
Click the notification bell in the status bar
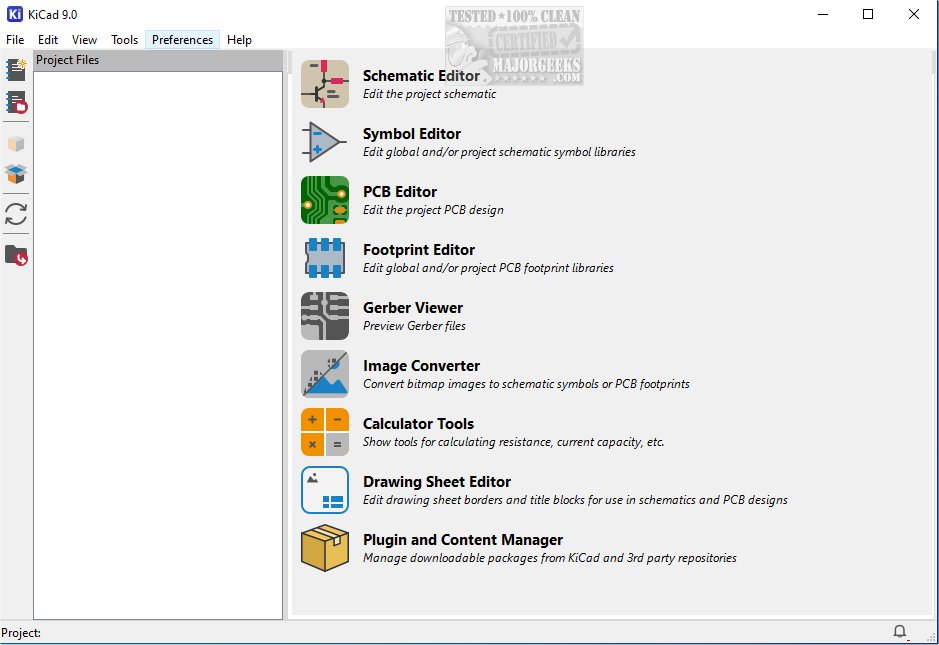pyautogui.click(x=899, y=632)
